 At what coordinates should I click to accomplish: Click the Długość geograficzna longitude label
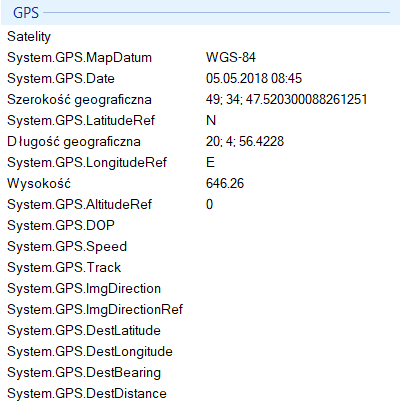[74, 142]
